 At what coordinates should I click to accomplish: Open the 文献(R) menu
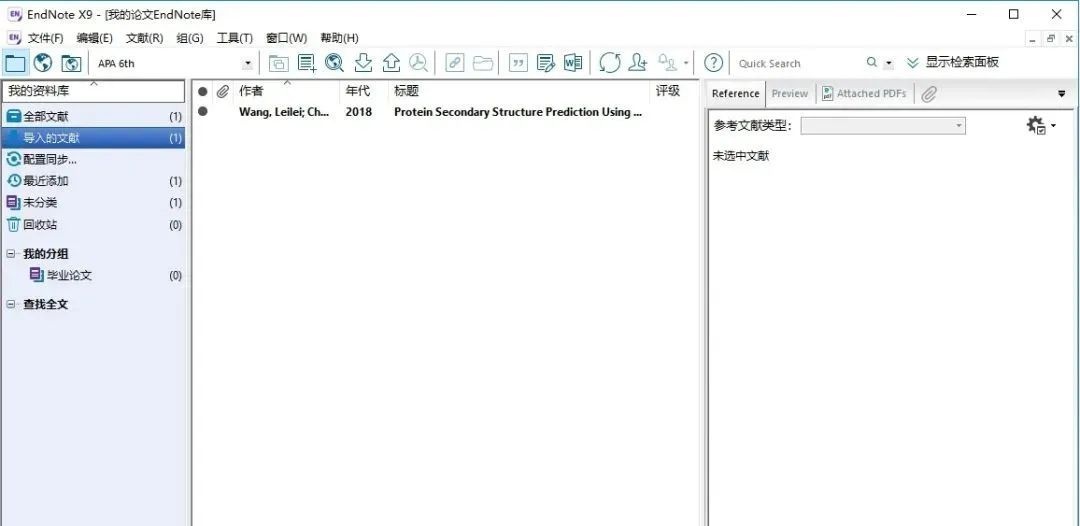[145, 38]
